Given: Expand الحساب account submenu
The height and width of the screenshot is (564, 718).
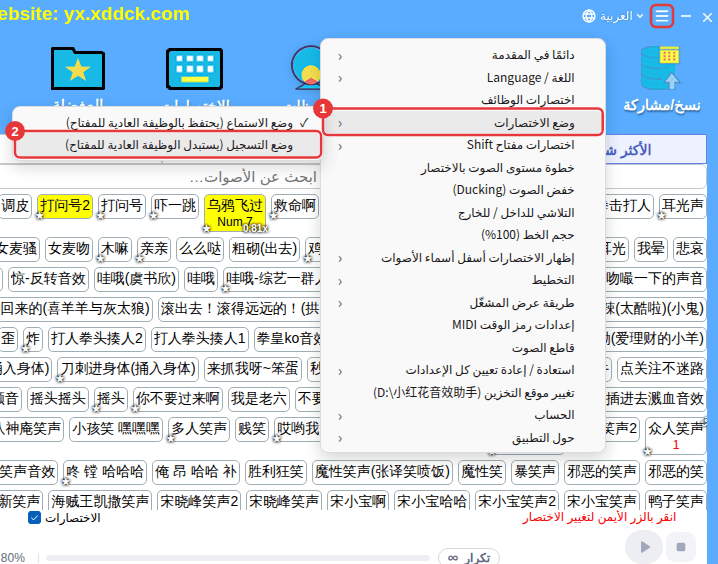Looking at the screenshot, I should [463, 415].
